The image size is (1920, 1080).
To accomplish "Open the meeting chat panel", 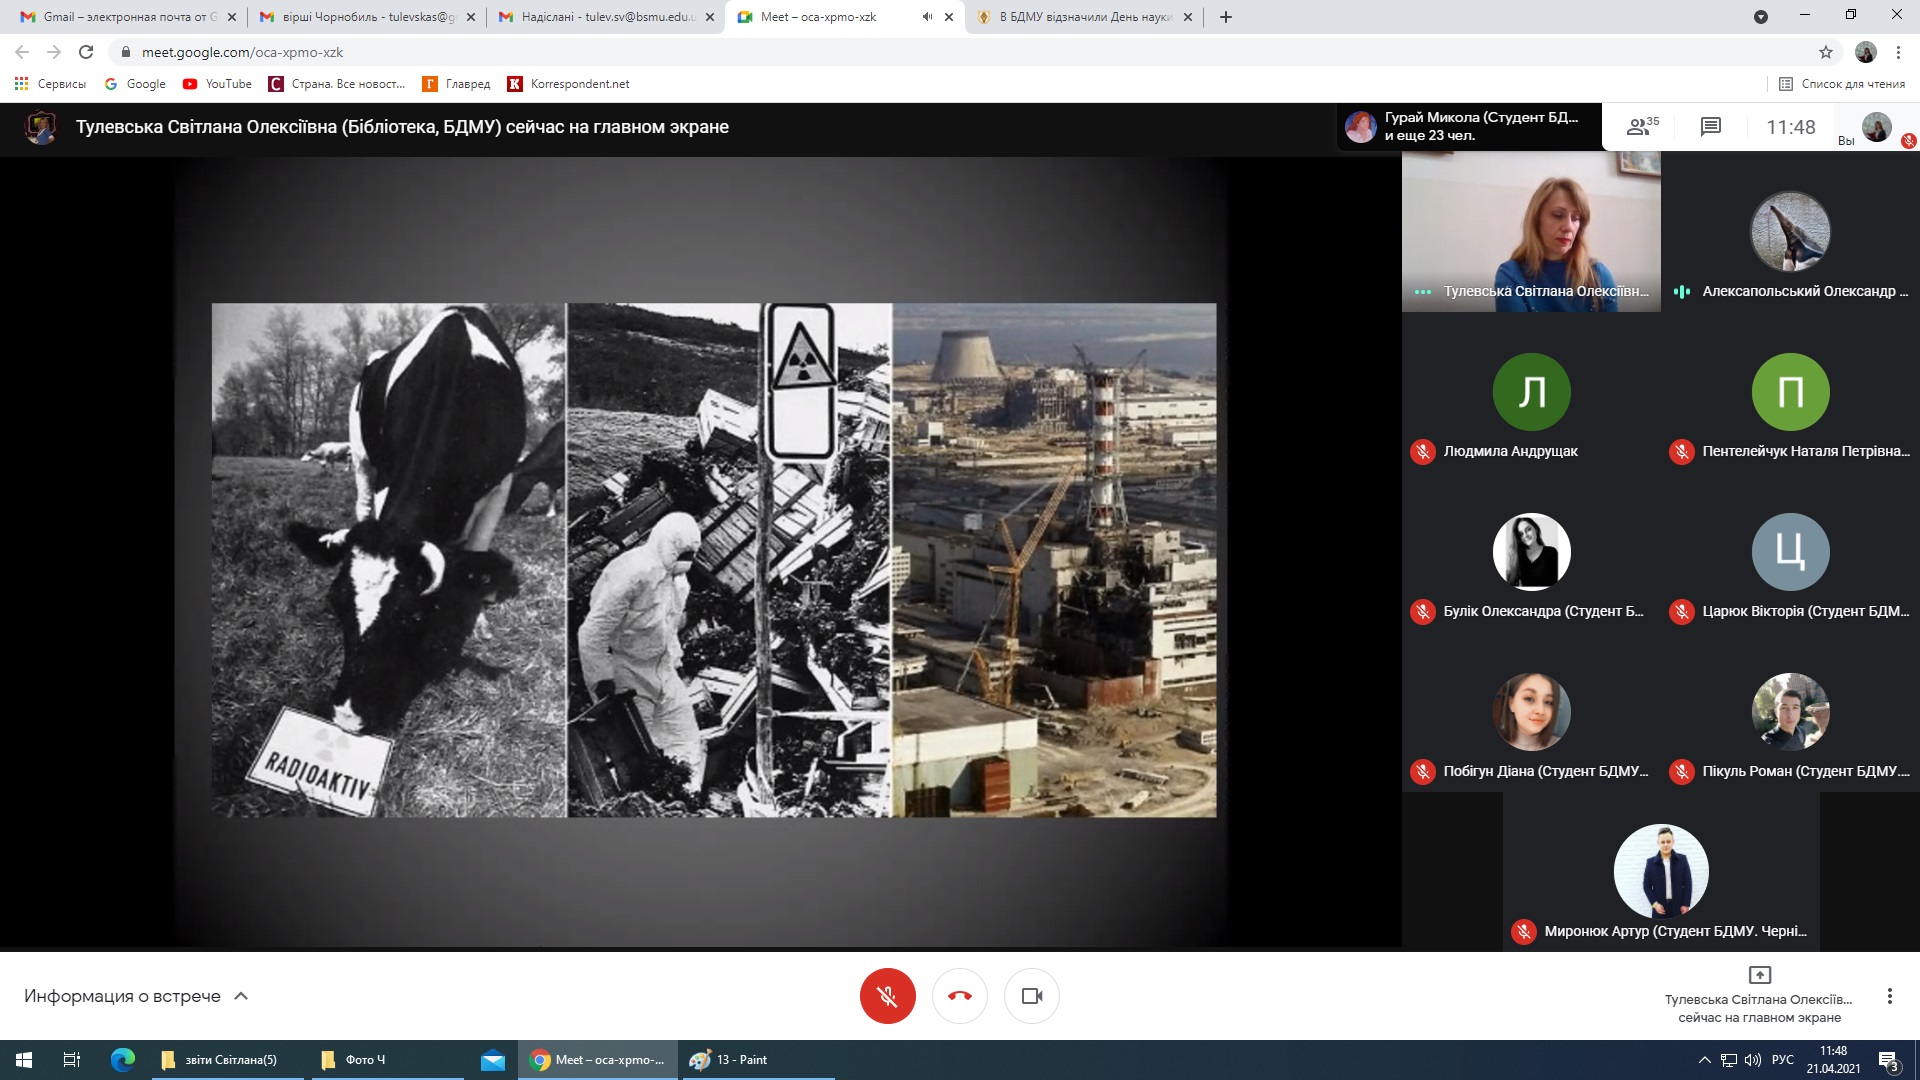I will click(1710, 127).
